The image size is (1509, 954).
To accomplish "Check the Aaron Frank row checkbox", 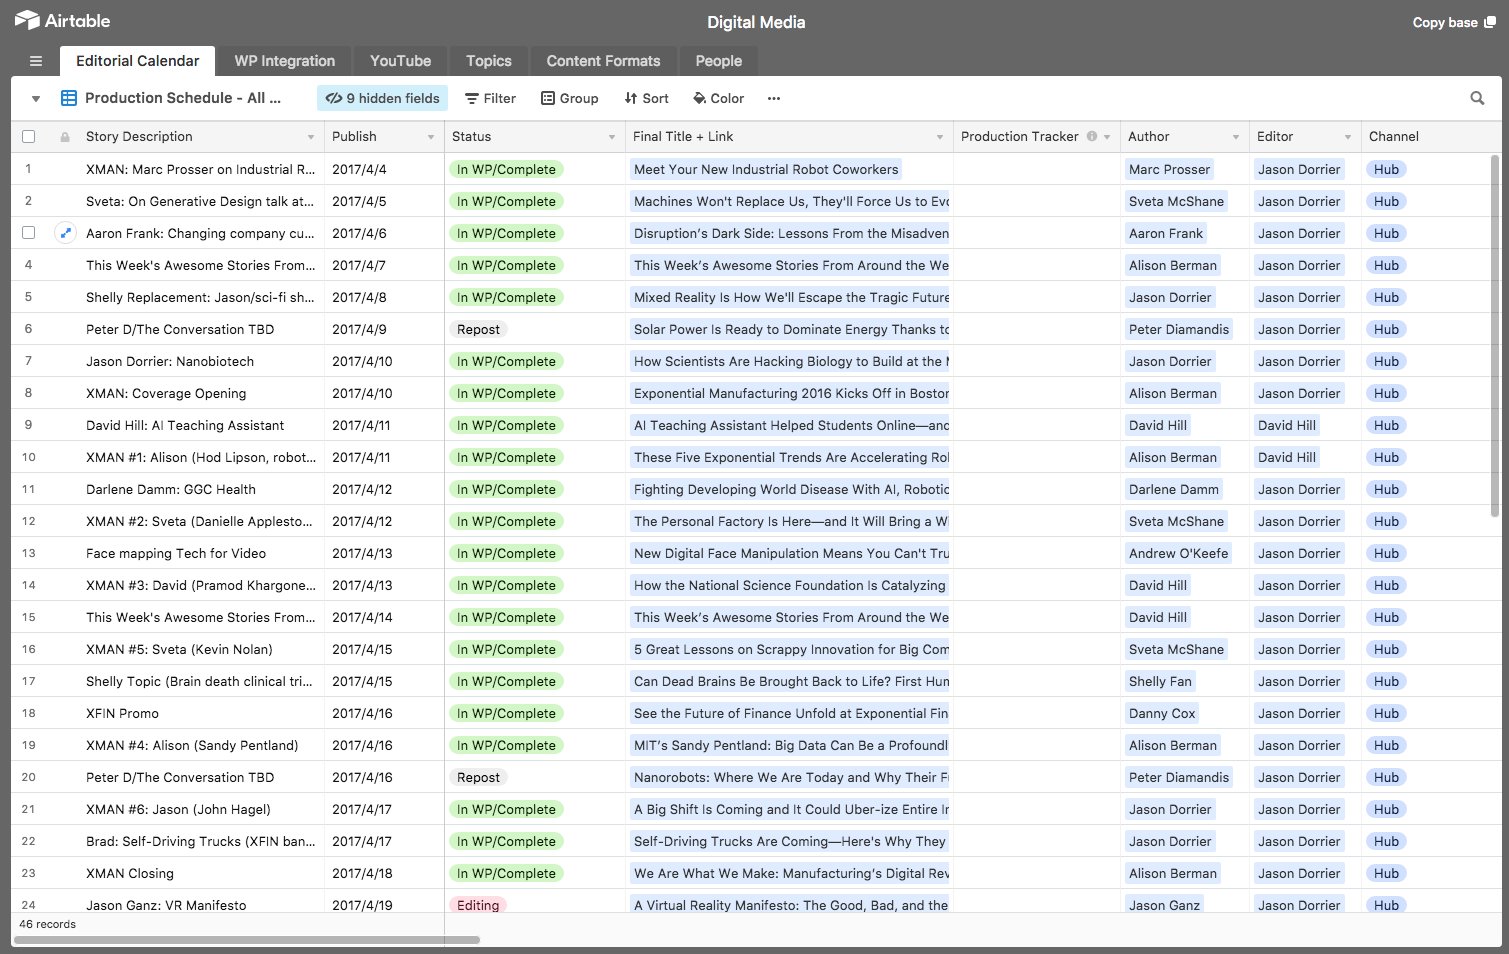I will click(28, 233).
